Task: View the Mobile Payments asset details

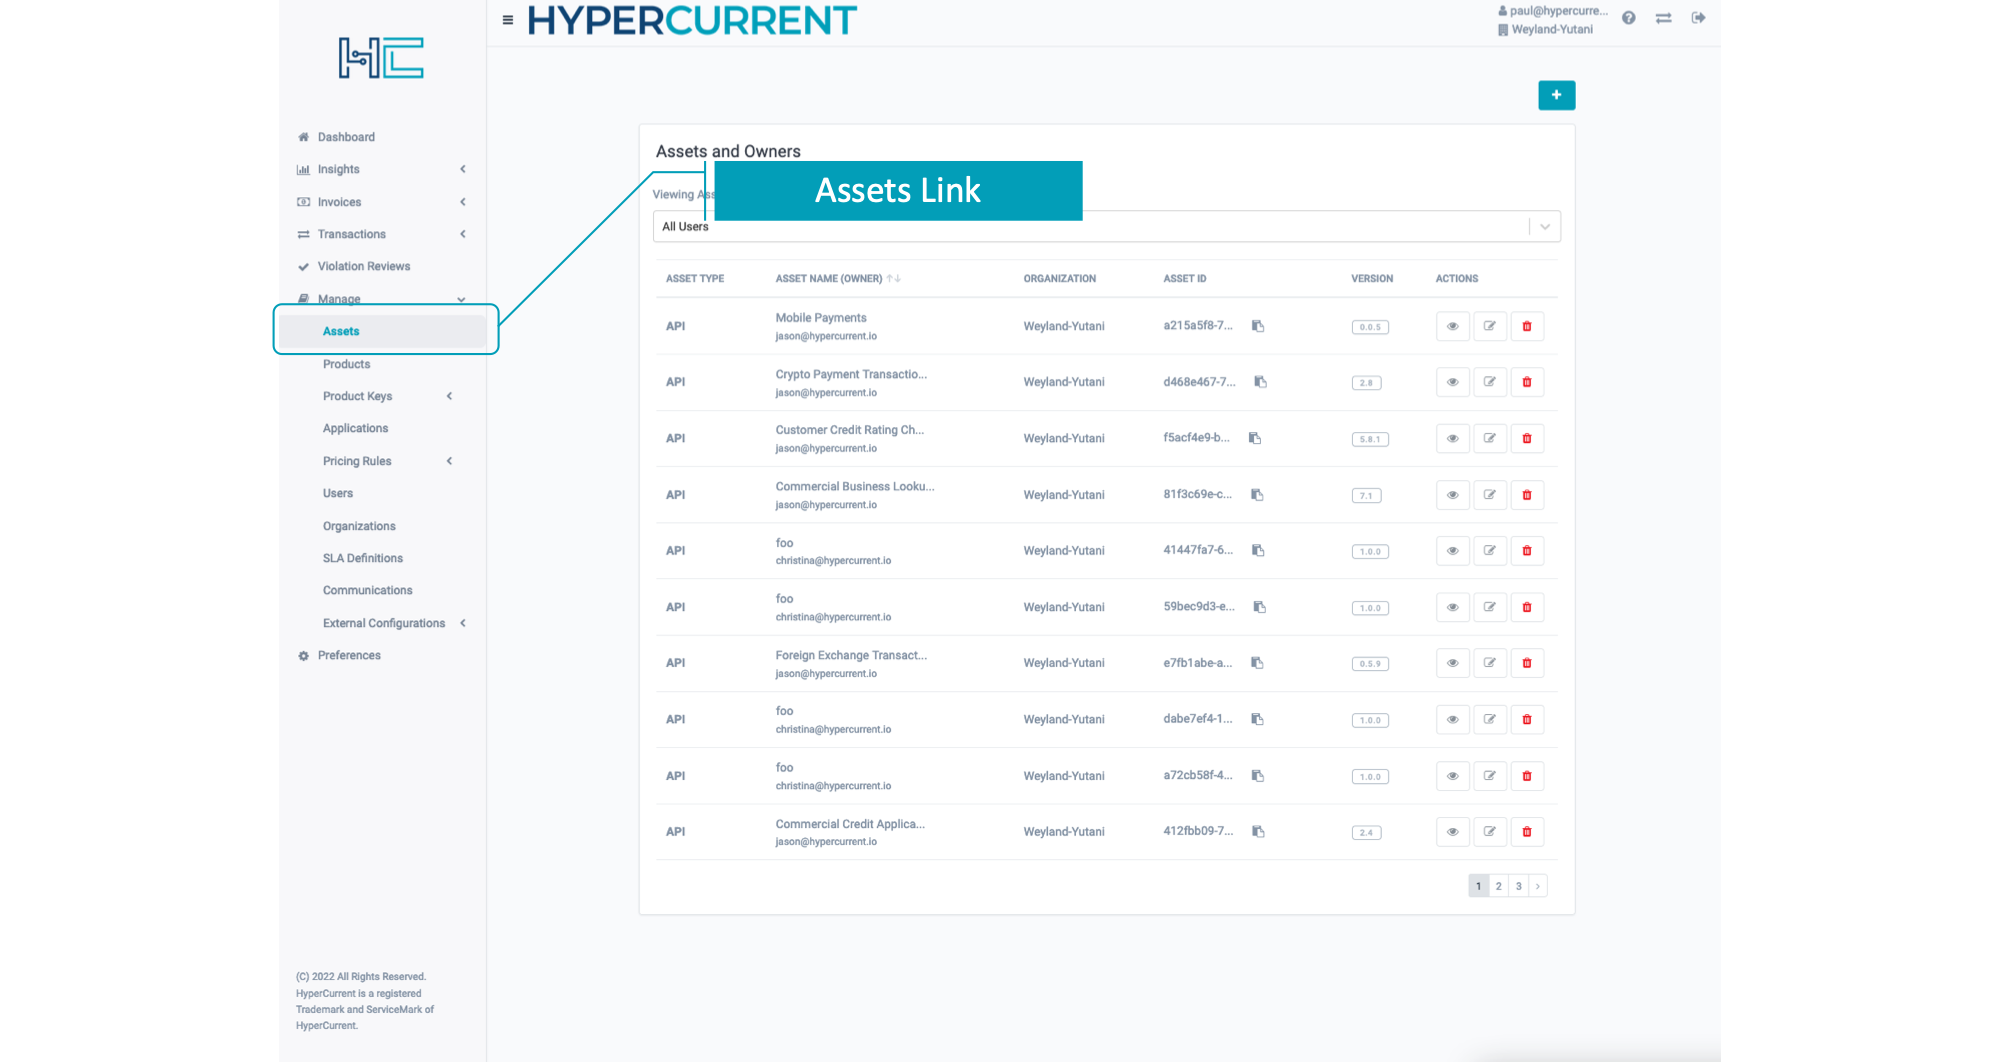Action: (1452, 326)
